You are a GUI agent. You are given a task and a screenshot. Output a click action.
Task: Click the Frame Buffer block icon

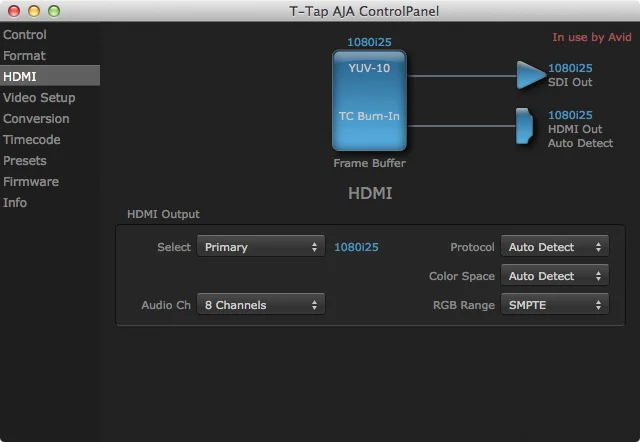tap(369, 100)
